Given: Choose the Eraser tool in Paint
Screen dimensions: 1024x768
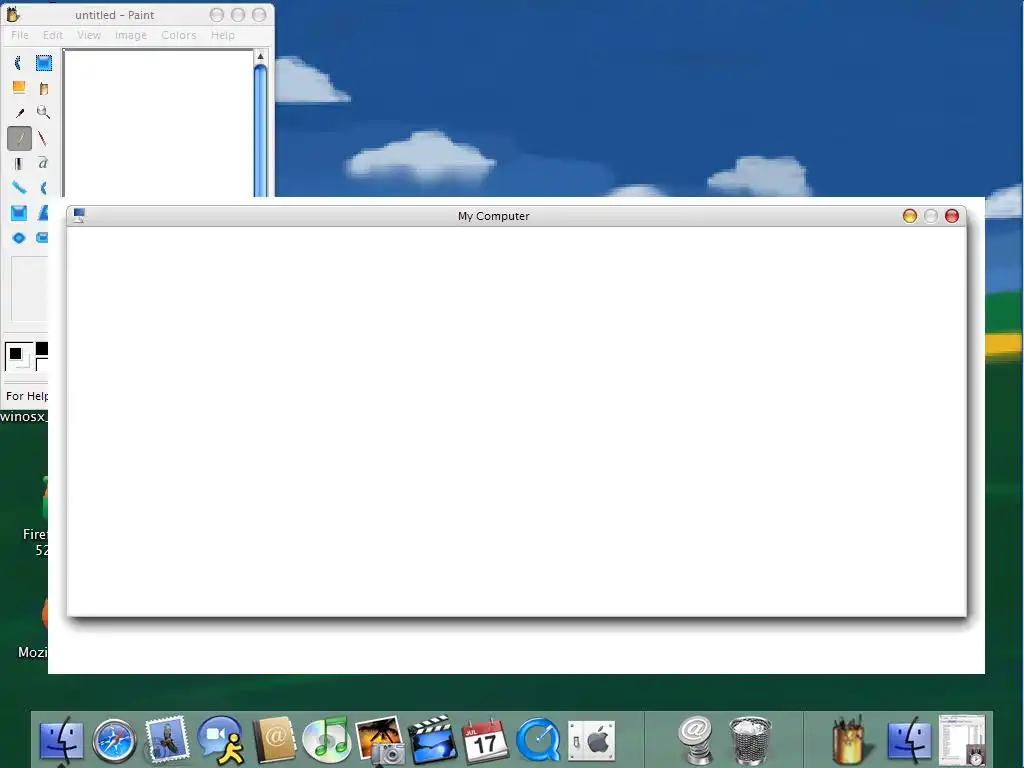Looking at the screenshot, I should 19,88.
